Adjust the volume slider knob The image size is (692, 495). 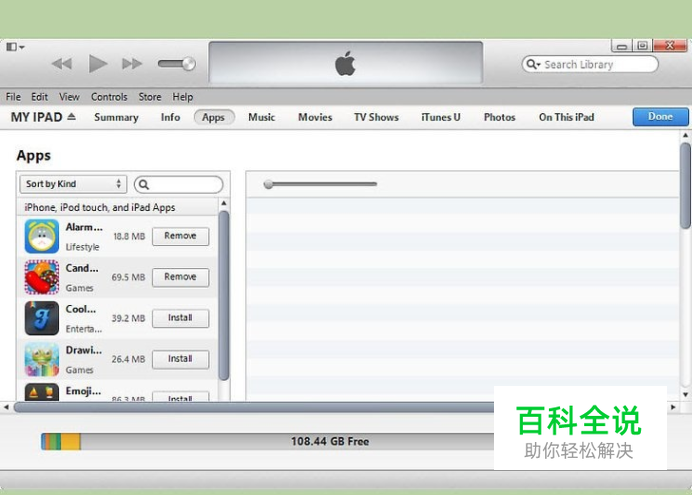[x=189, y=64]
